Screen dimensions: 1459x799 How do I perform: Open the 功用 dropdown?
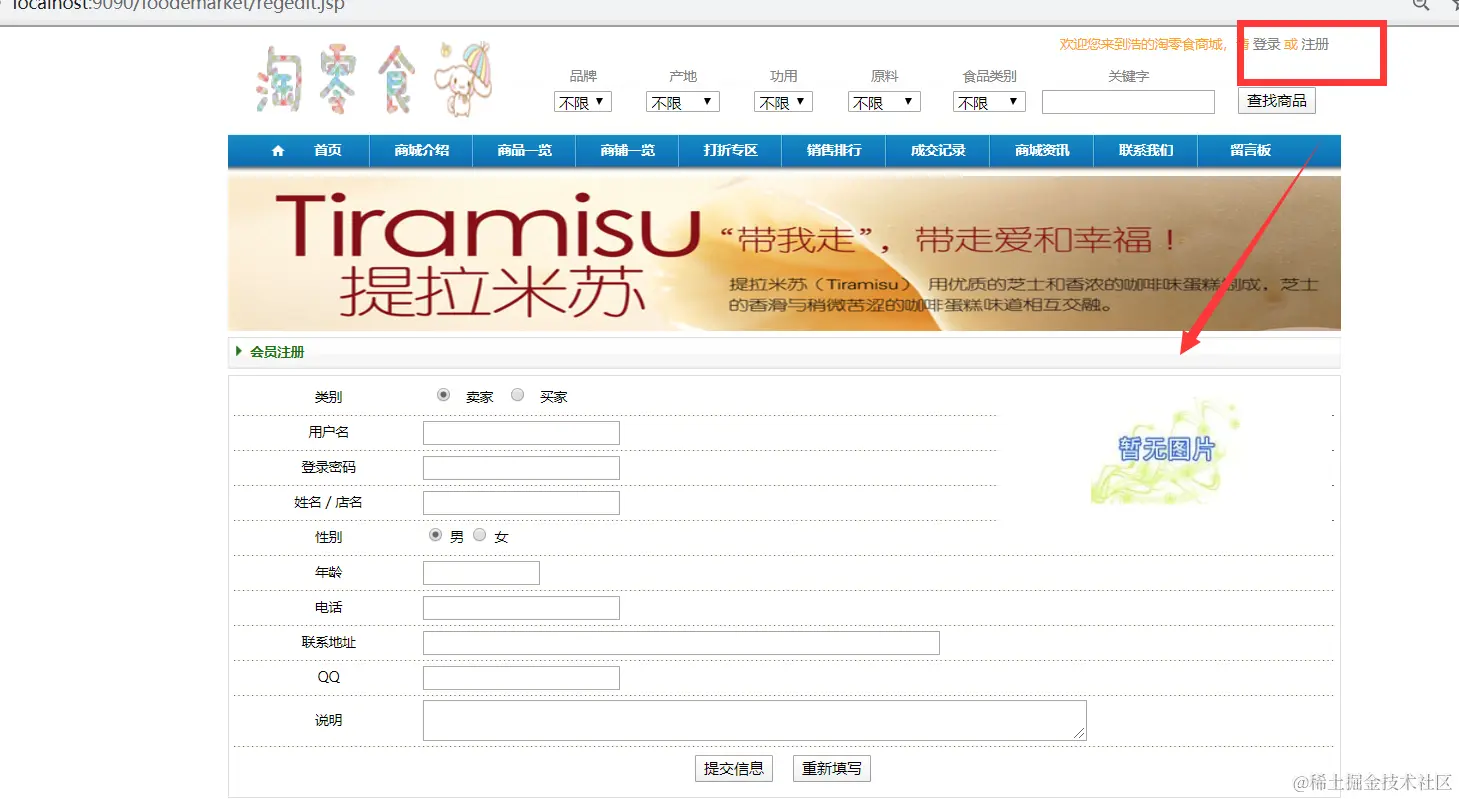(x=783, y=102)
